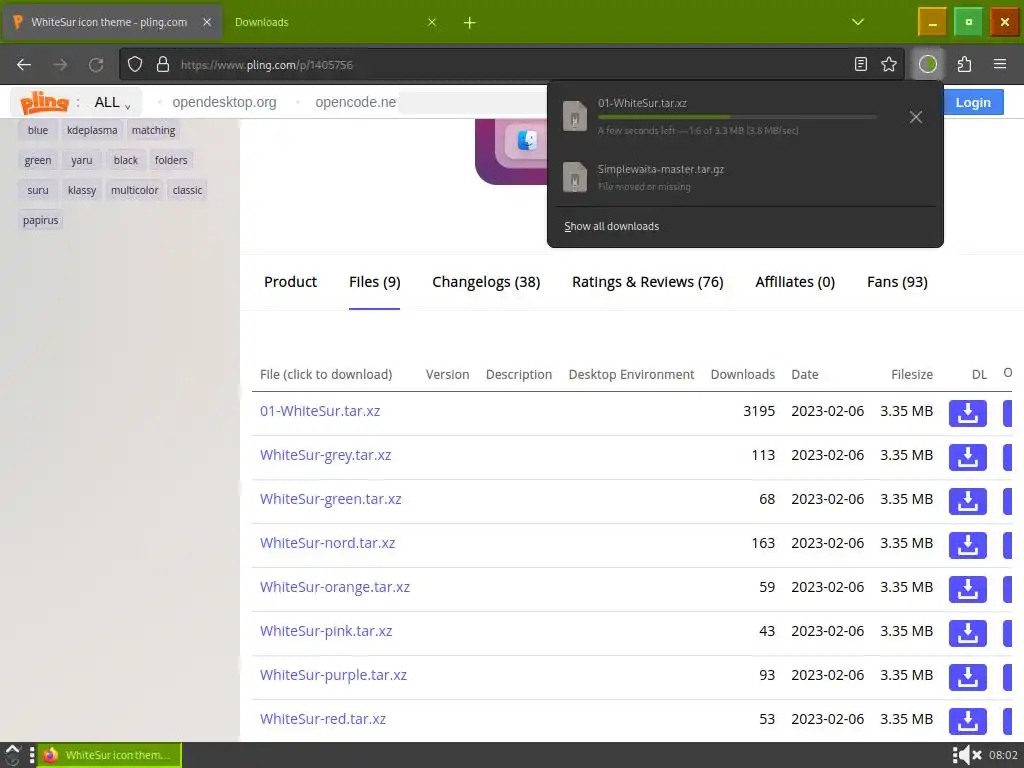This screenshot has height=768, width=1024.
Task: Click the 01-WhiteSur.tar.xz file icon in downloads panel
Action: (575, 116)
